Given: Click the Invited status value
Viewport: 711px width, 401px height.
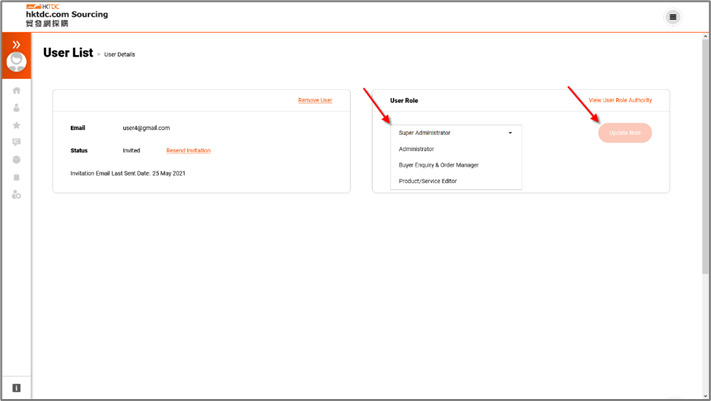Looking at the screenshot, I should [x=131, y=151].
